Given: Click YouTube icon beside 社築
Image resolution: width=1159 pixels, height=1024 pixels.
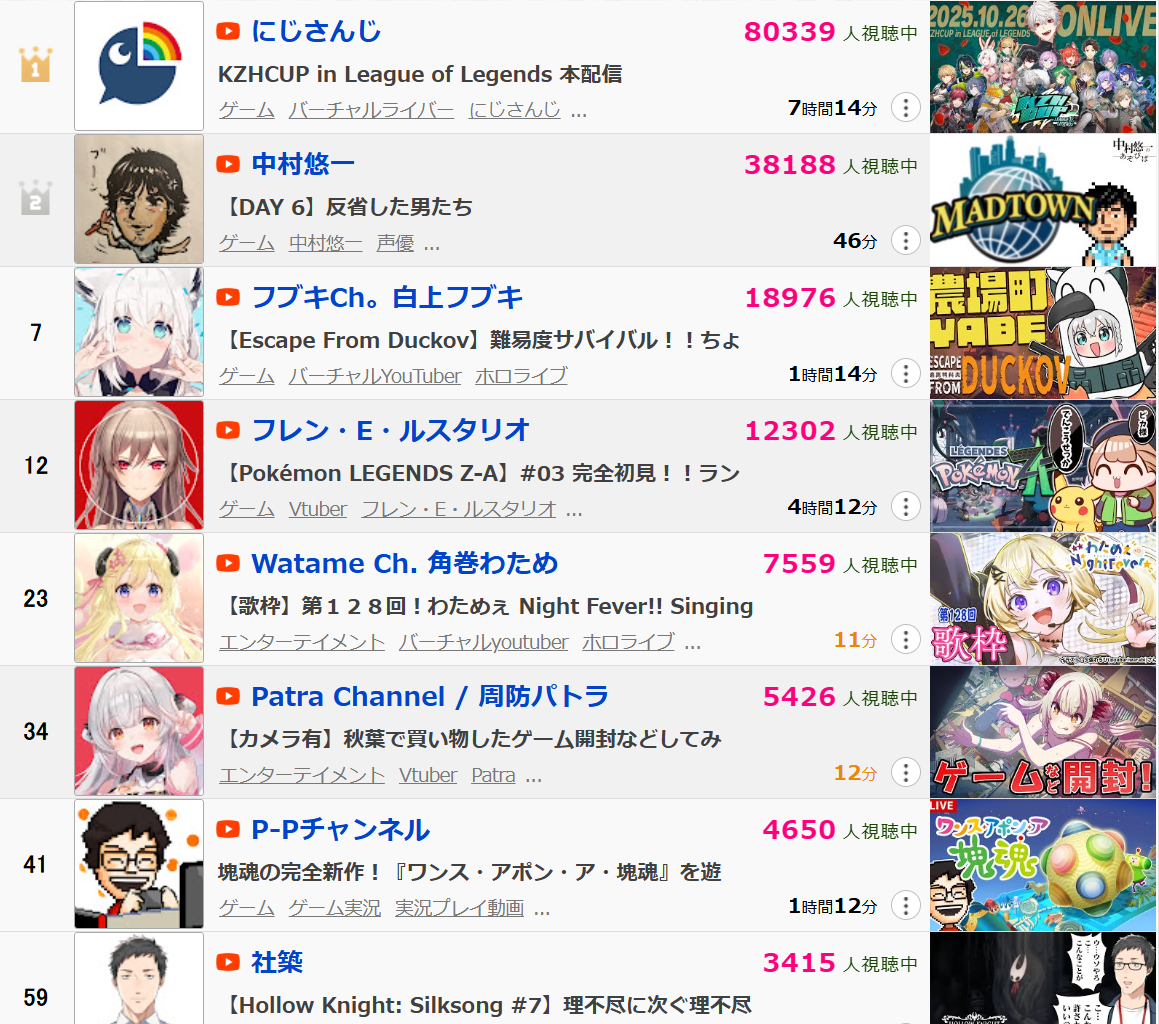Looking at the screenshot, I should click(228, 963).
